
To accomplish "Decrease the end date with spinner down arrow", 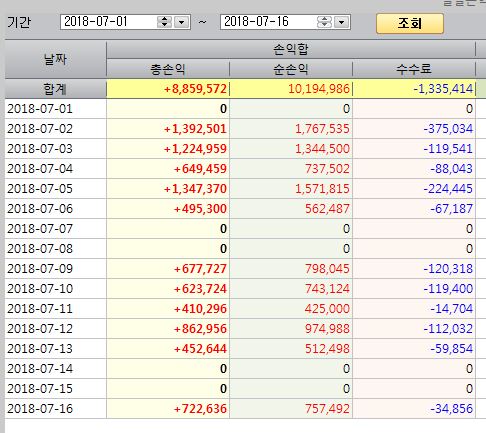I will (x=324, y=25).
